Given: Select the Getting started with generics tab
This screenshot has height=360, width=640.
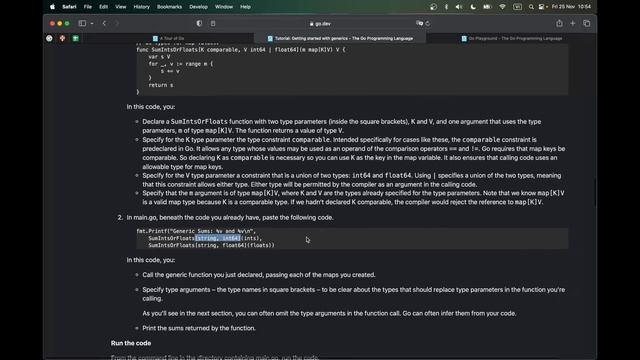Looking at the screenshot, I should tap(340, 38).
